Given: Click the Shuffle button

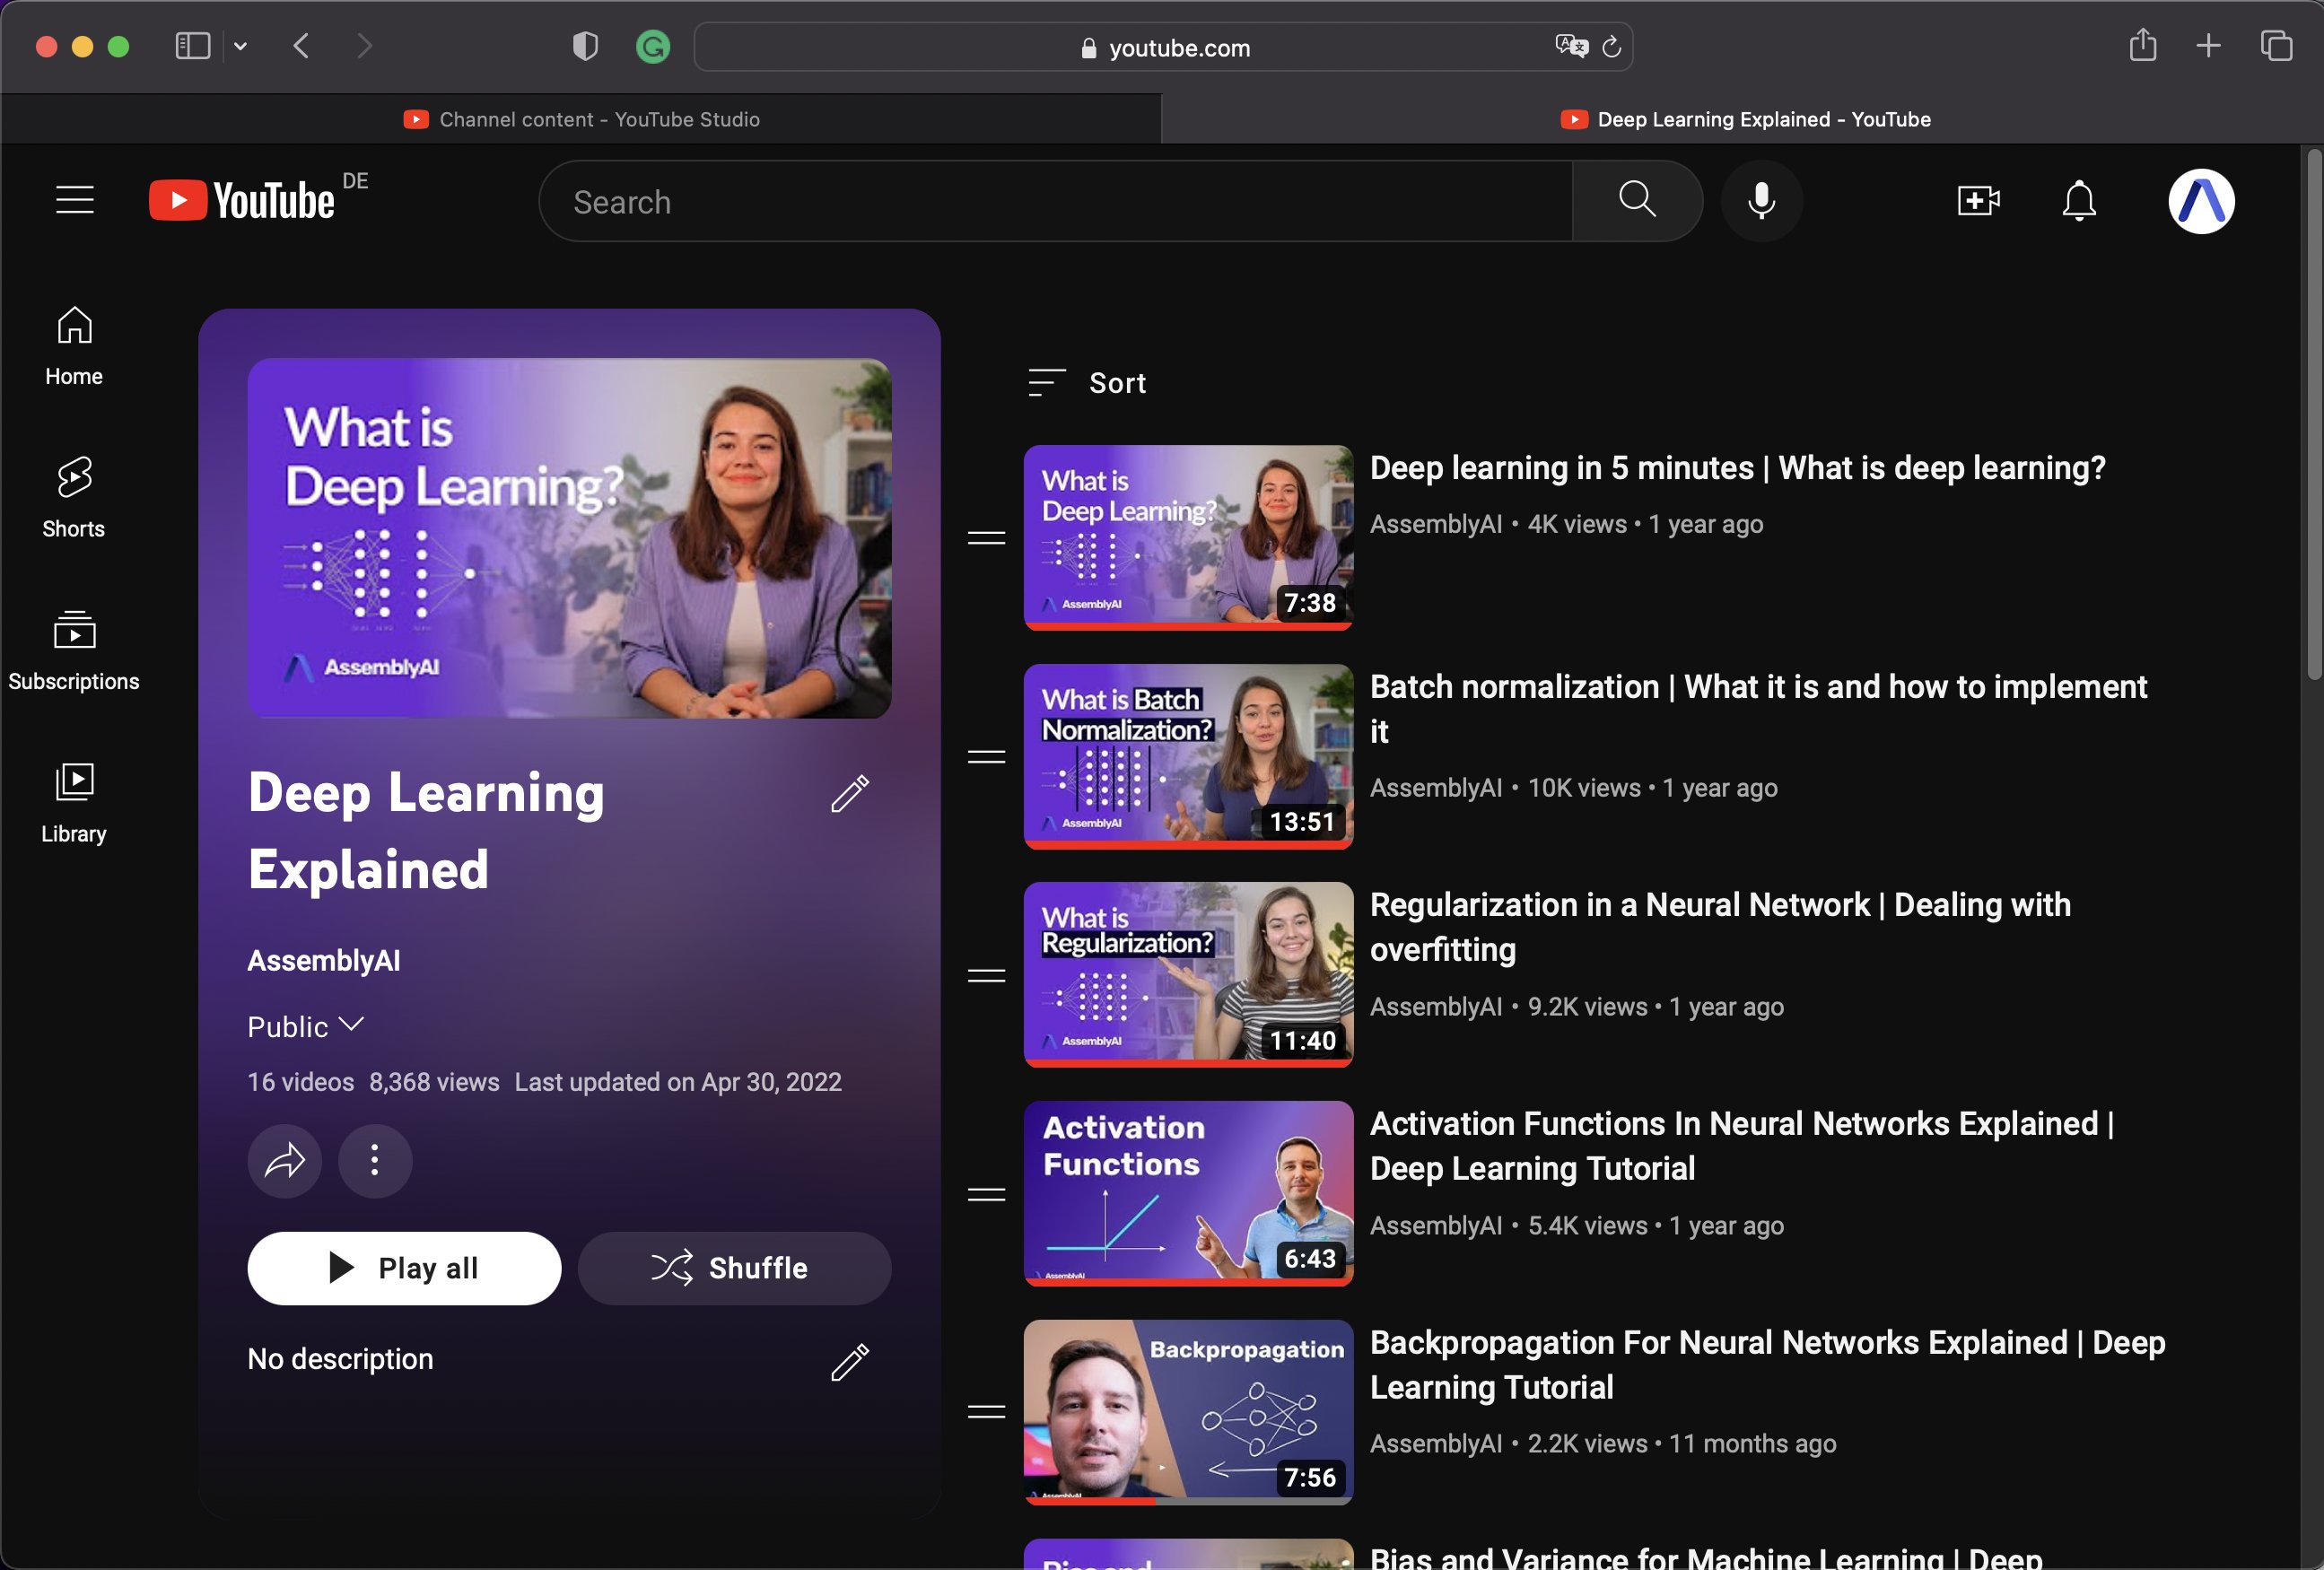Looking at the screenshot, I should pyautogui.click(x=734, y=1268).
